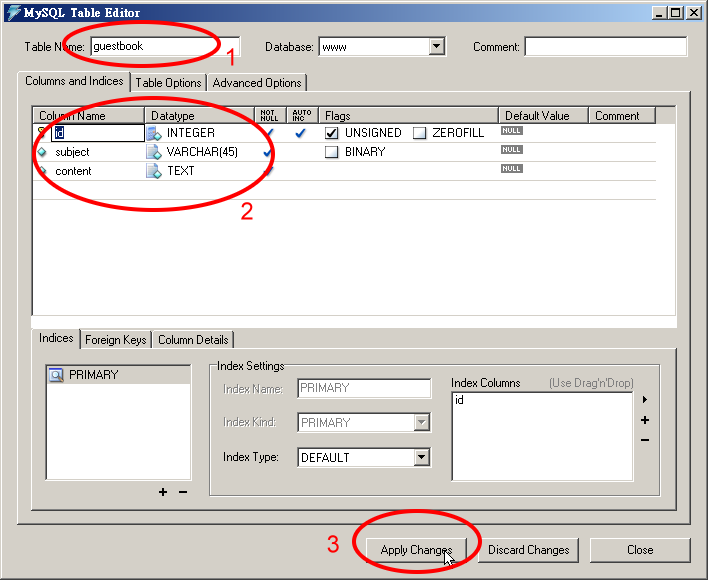
Task: Tick the BINARY flag for subject
Action: [332, 152]
